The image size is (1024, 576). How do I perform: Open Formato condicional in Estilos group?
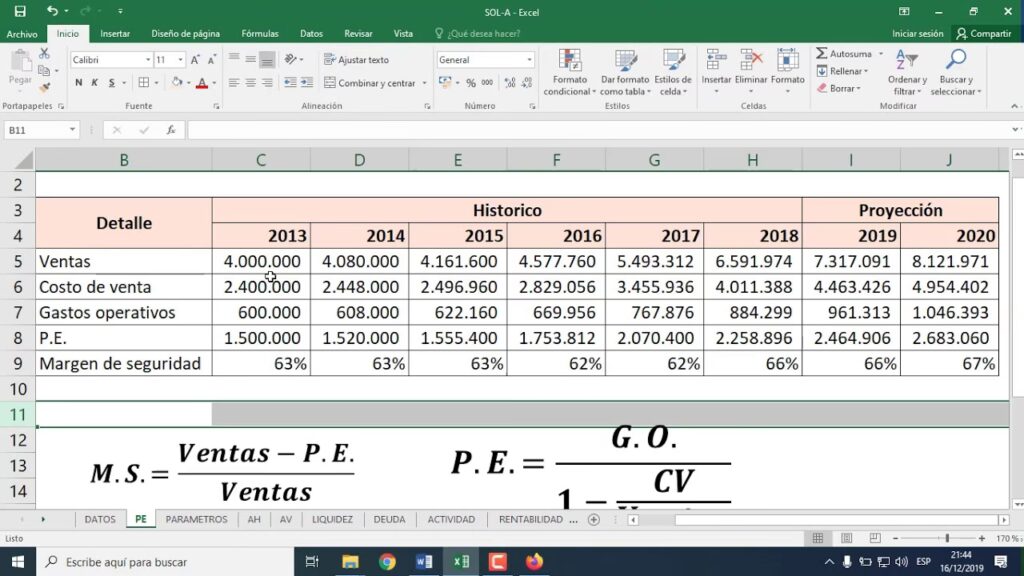tap(569, 72)
